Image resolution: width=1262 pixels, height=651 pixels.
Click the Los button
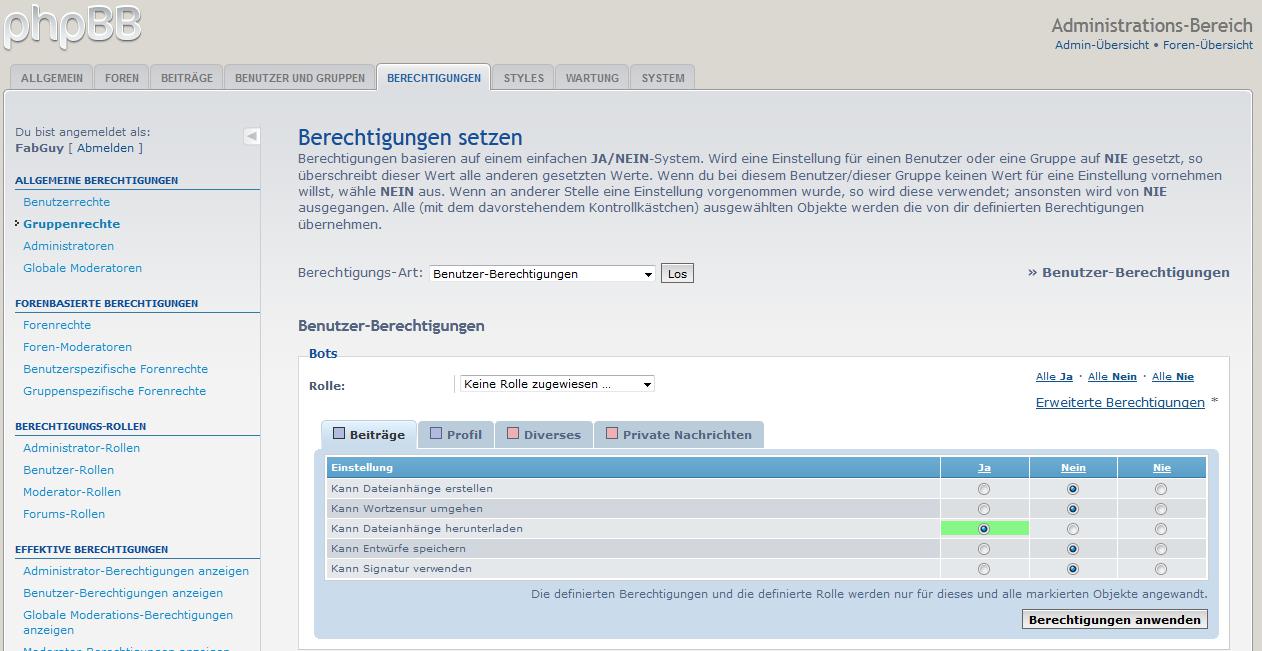click(x=677, y=274)
